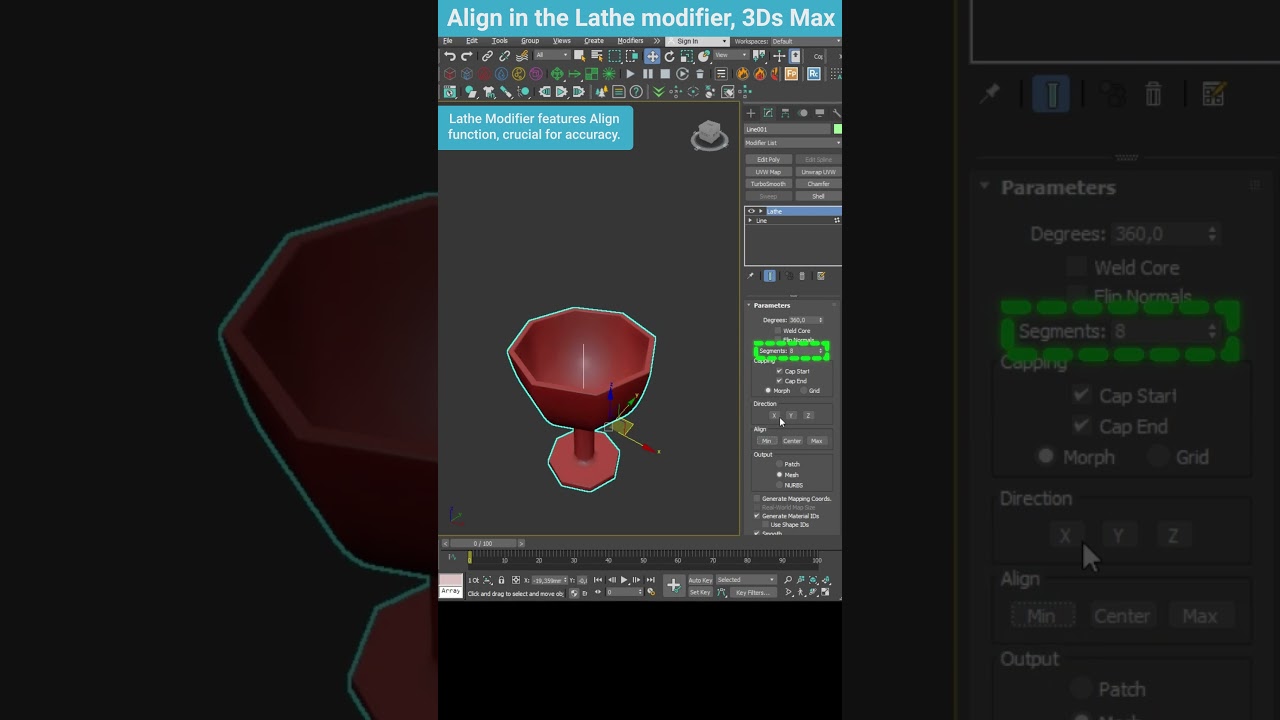Click the Auto Key button

point(700,580)
